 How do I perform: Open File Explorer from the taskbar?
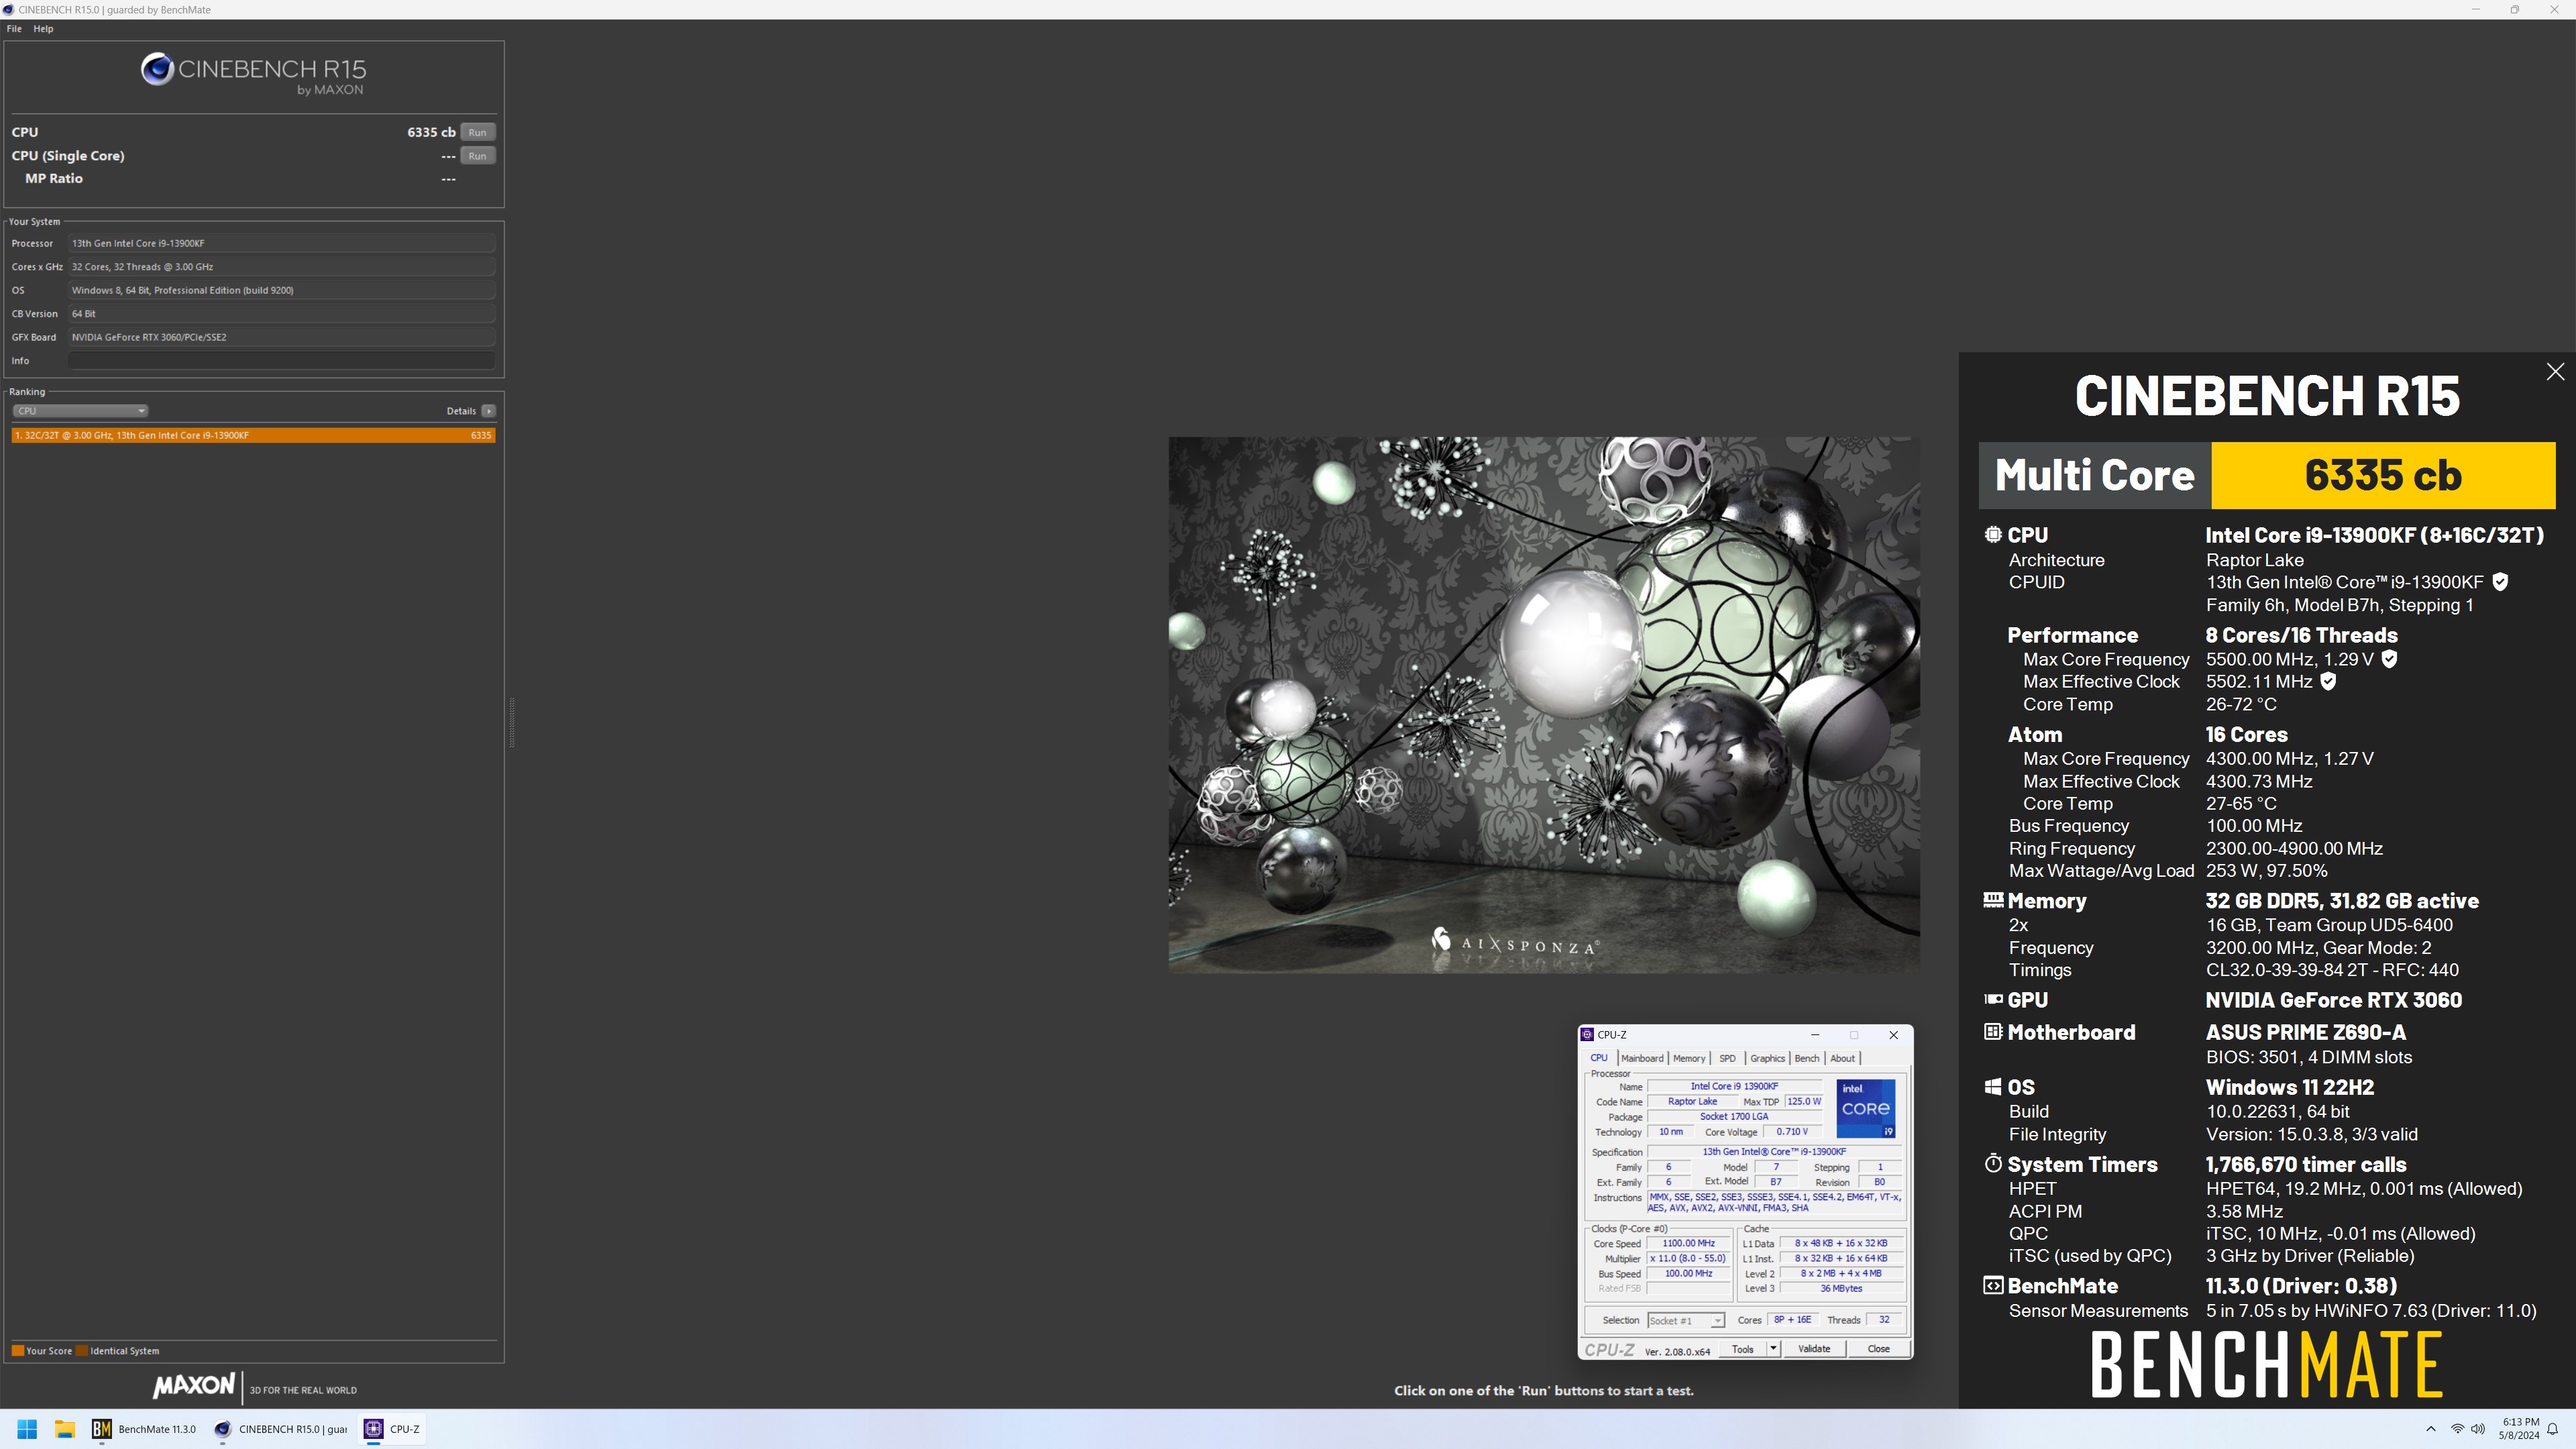pos(65,1429)
